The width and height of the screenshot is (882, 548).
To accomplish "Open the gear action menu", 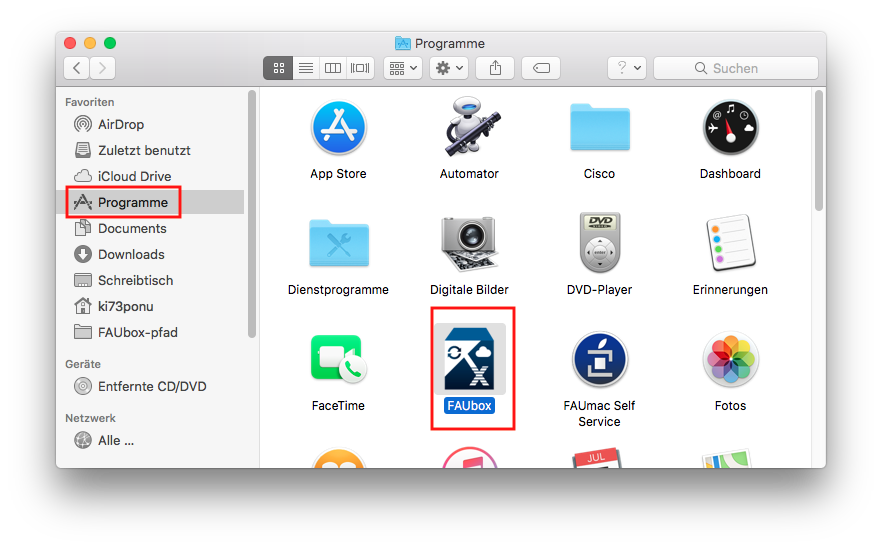I will pos(449,68).
